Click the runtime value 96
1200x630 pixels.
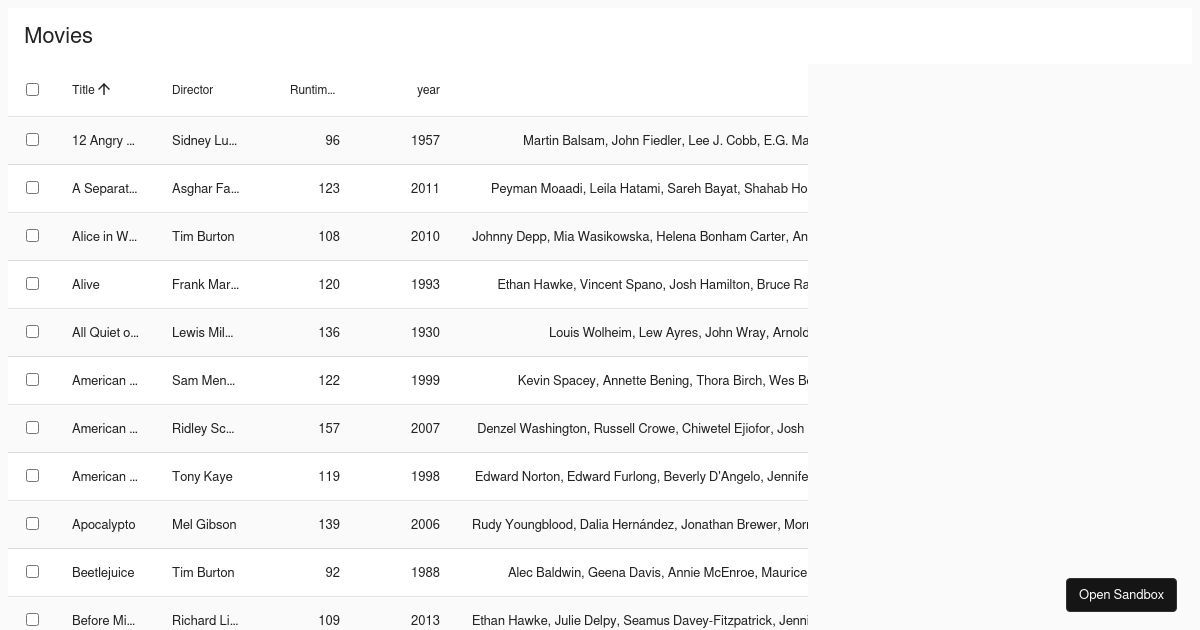(x=332, y=140)
